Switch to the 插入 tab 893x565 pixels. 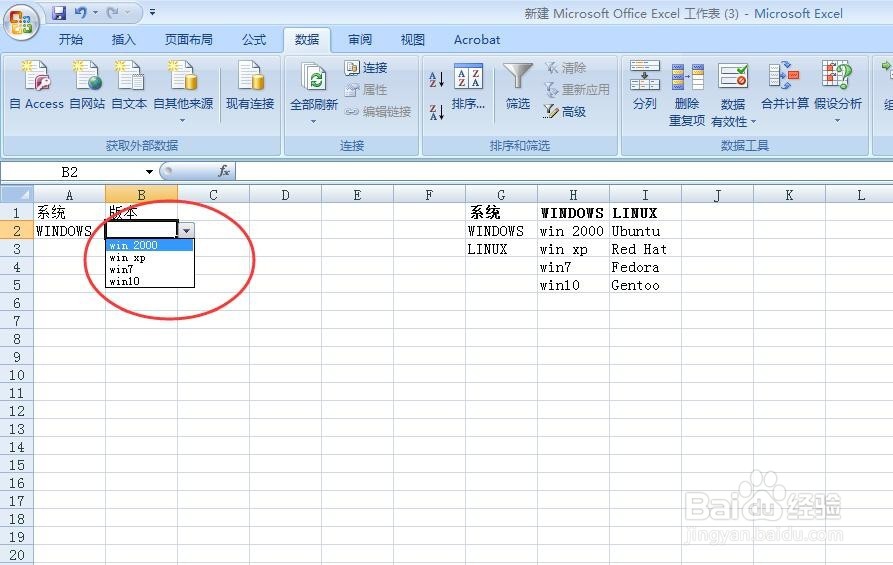tap(124, 40)
